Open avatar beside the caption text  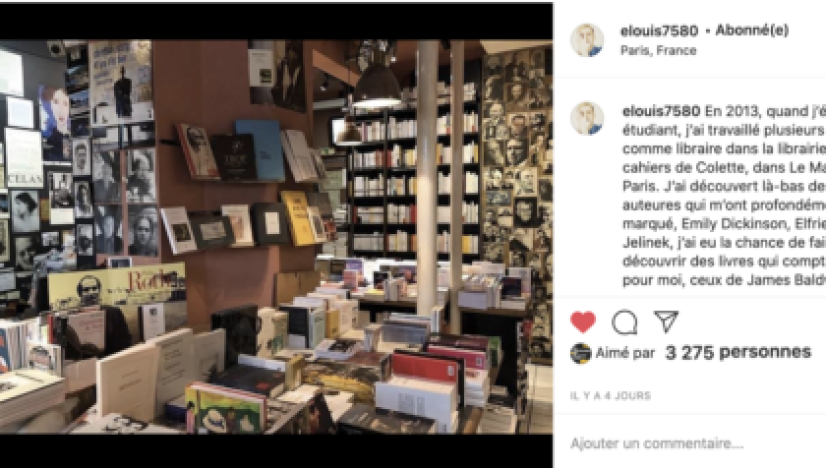(587, 119)
